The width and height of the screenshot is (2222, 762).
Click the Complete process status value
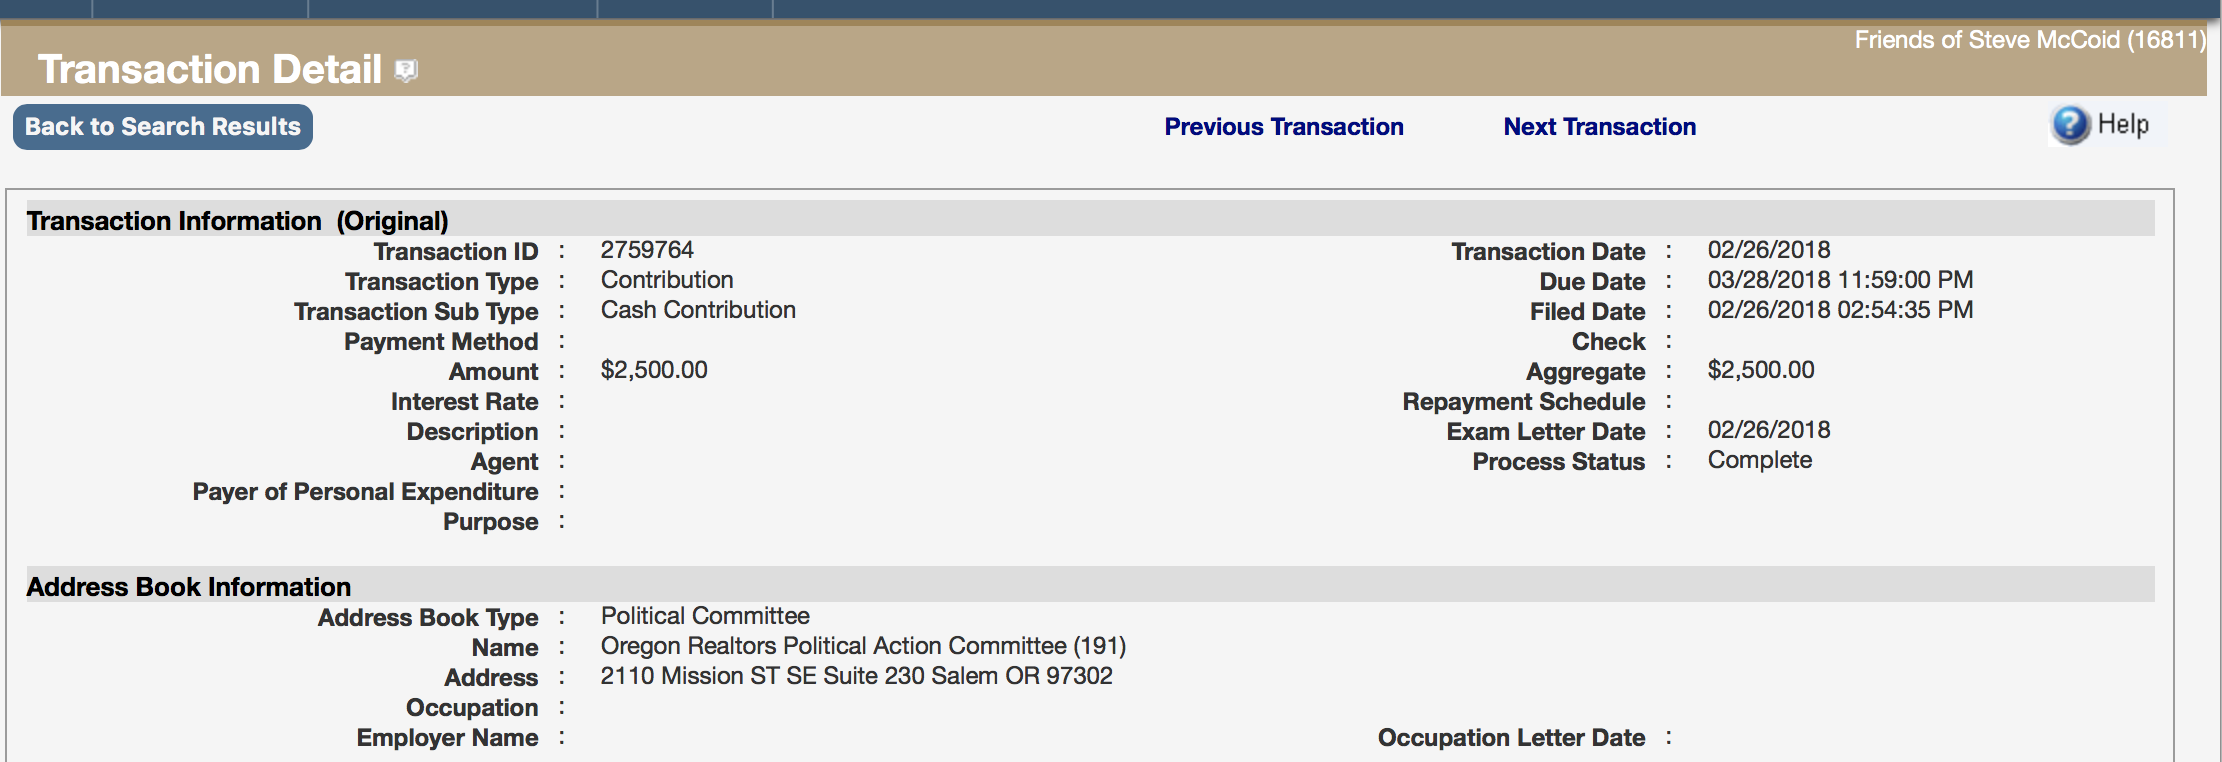tap(1760, 460)
